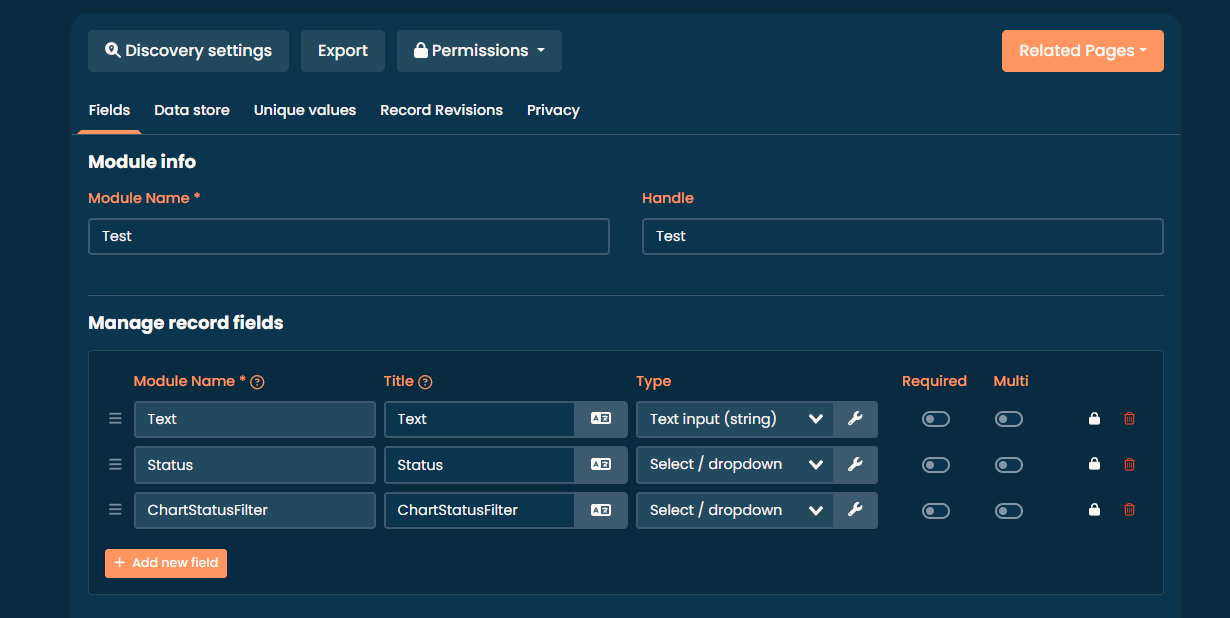1230x618 pixels.
Task: Toggle Multi for the Text field
Action: [1009, 419]
